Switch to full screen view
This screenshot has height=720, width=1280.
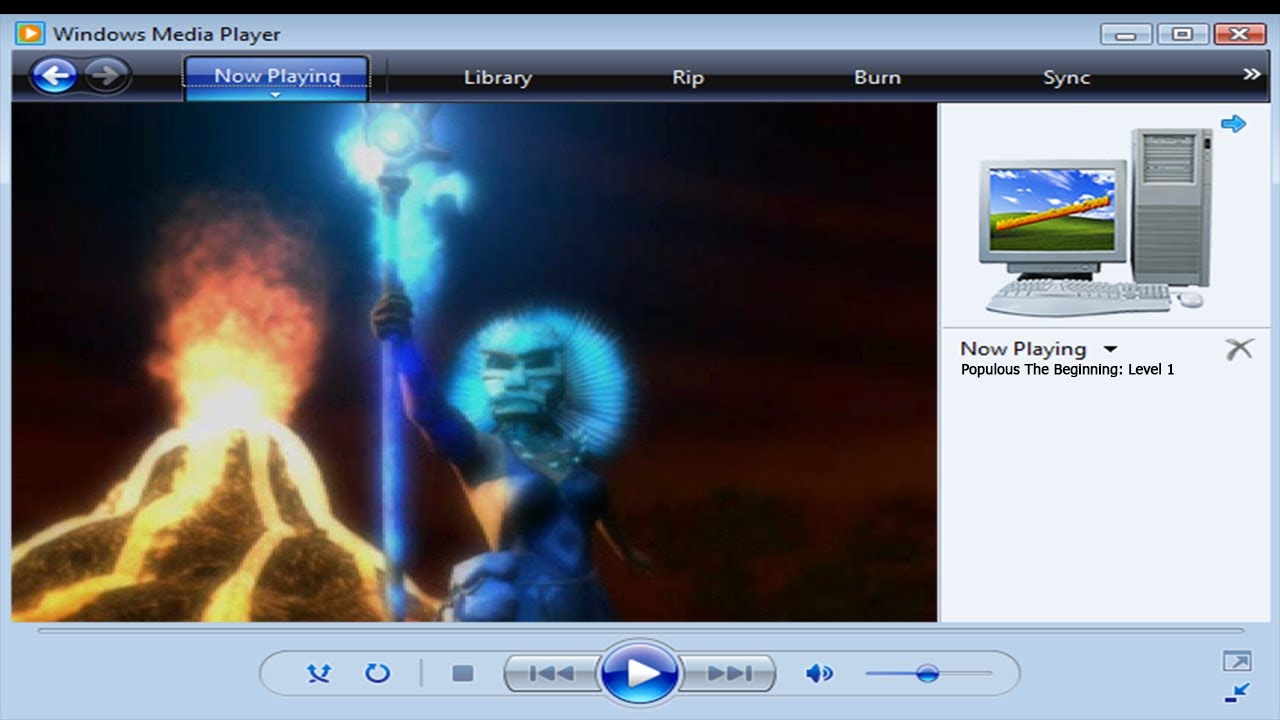pos(1237,661)
